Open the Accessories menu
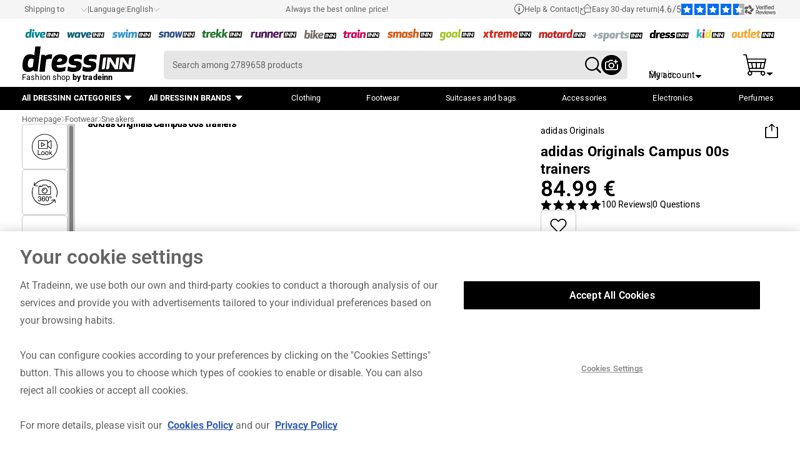The width and height of the screenshot is (800, 450). tap(584, 98)
